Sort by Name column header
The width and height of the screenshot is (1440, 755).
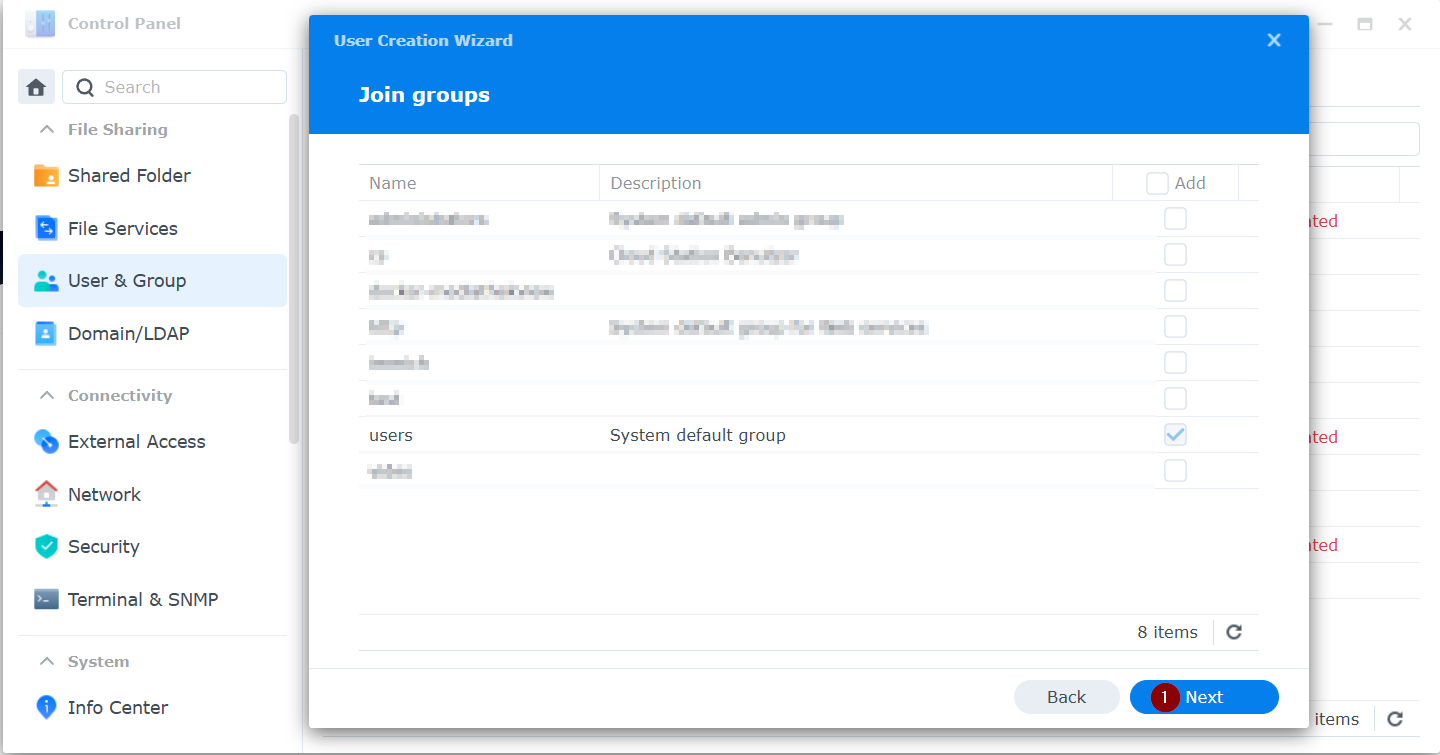pos(479,183)
